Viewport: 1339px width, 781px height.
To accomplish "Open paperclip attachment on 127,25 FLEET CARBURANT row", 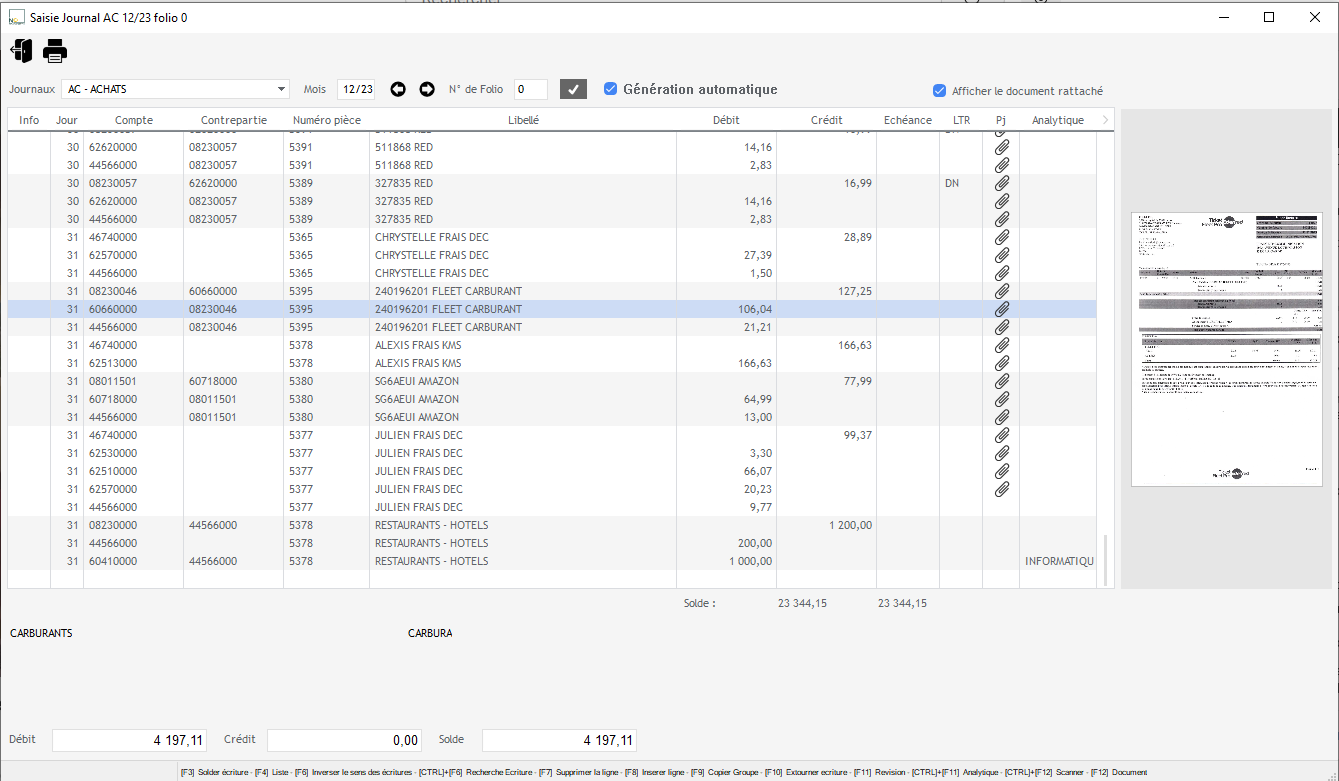I will 1002,291.
